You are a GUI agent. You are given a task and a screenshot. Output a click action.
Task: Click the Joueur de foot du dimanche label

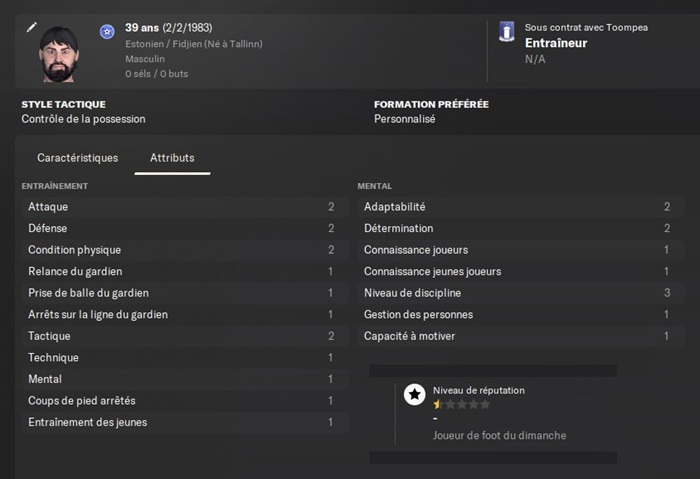pyautogui.click(x=499, y=435)
